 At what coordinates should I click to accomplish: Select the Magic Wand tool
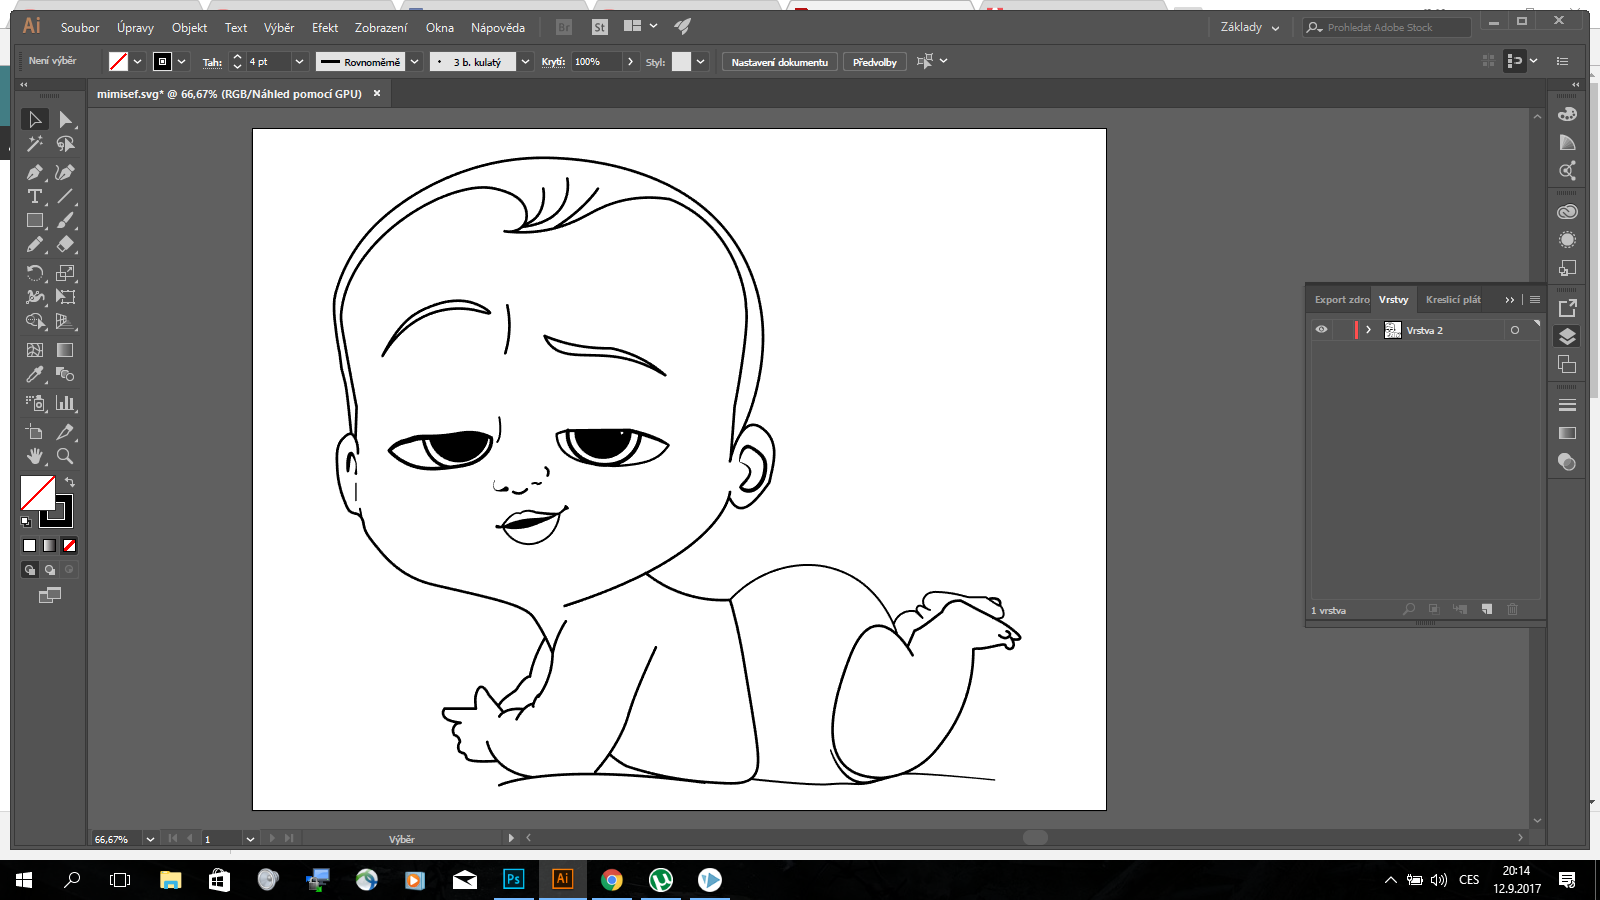tap(34, 144)
